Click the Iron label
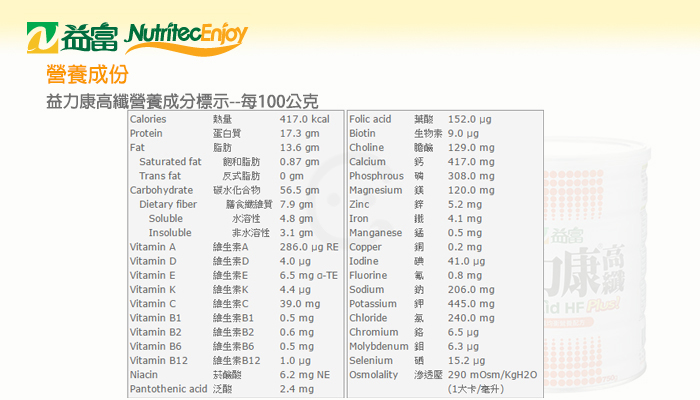The image size is (700, 400). (x=359, y=219)
